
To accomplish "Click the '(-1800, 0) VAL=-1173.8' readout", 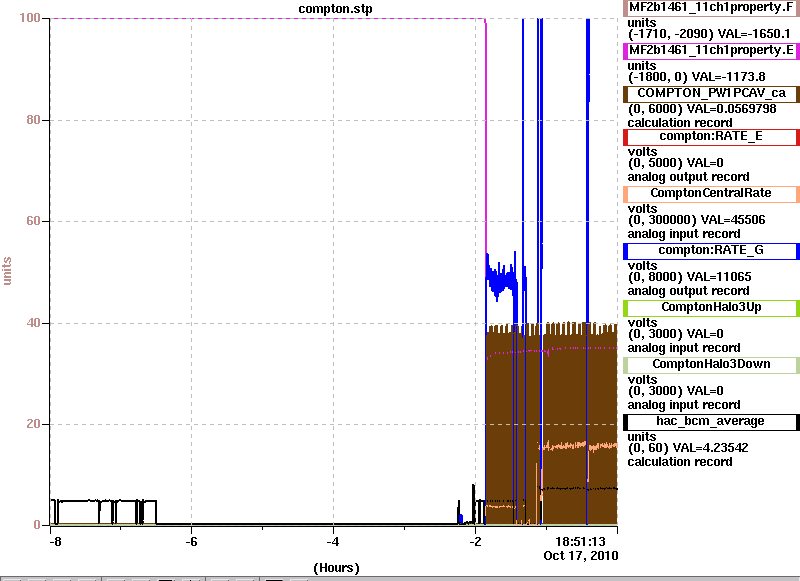I will (x=696, y=77).
